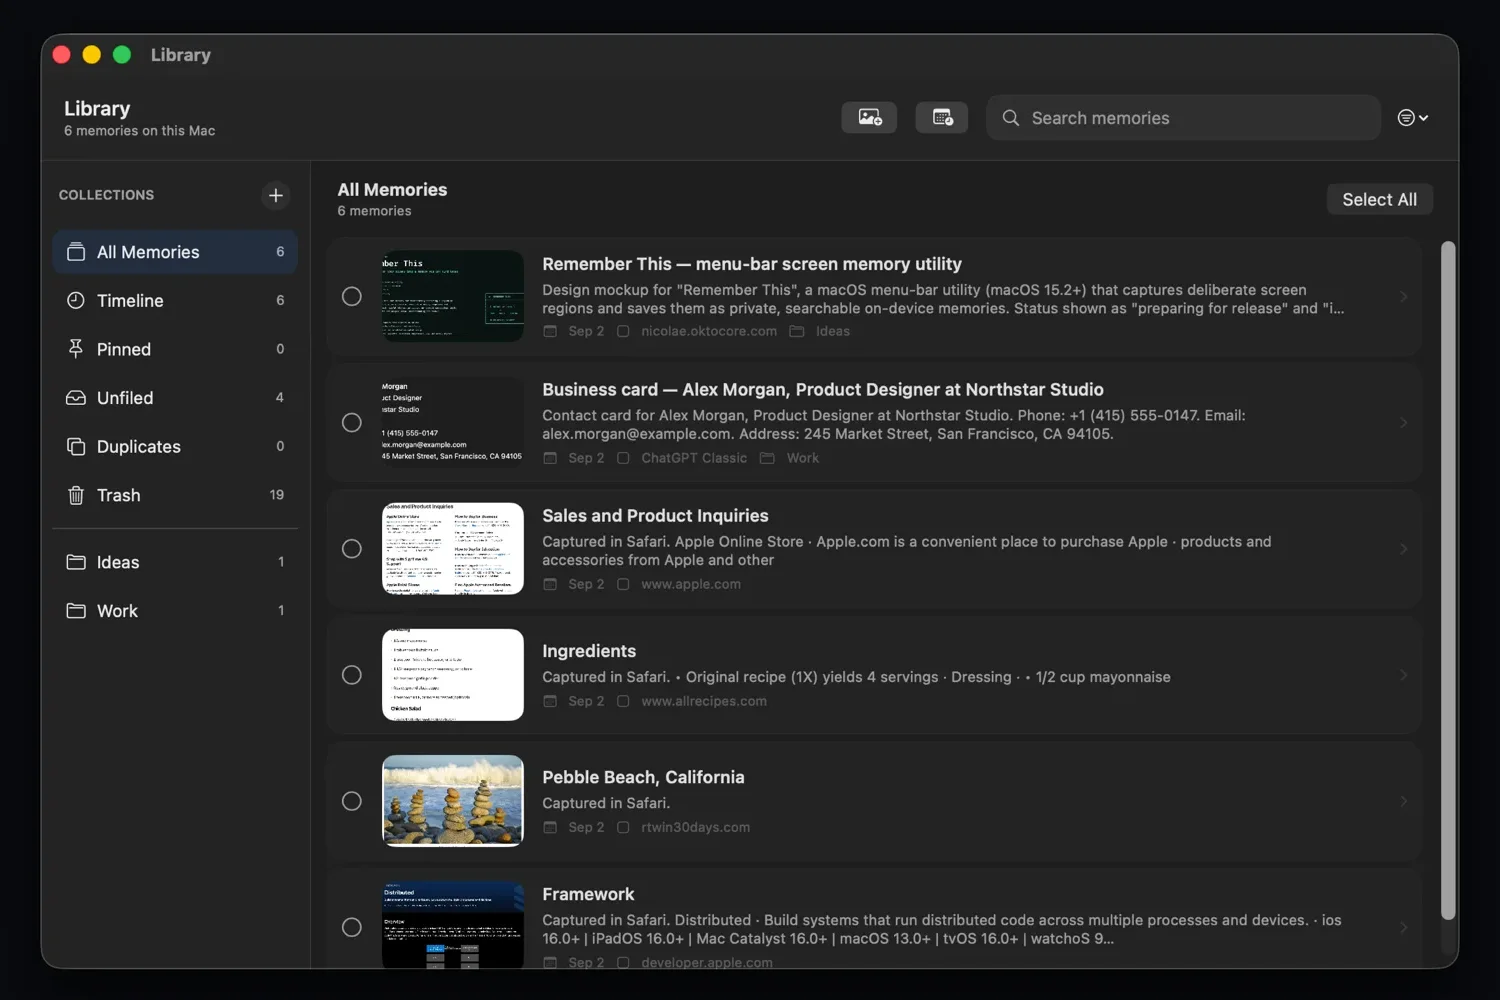Open the Unfiled collection
This screenshot has height=1000, width=1500.
175,398
